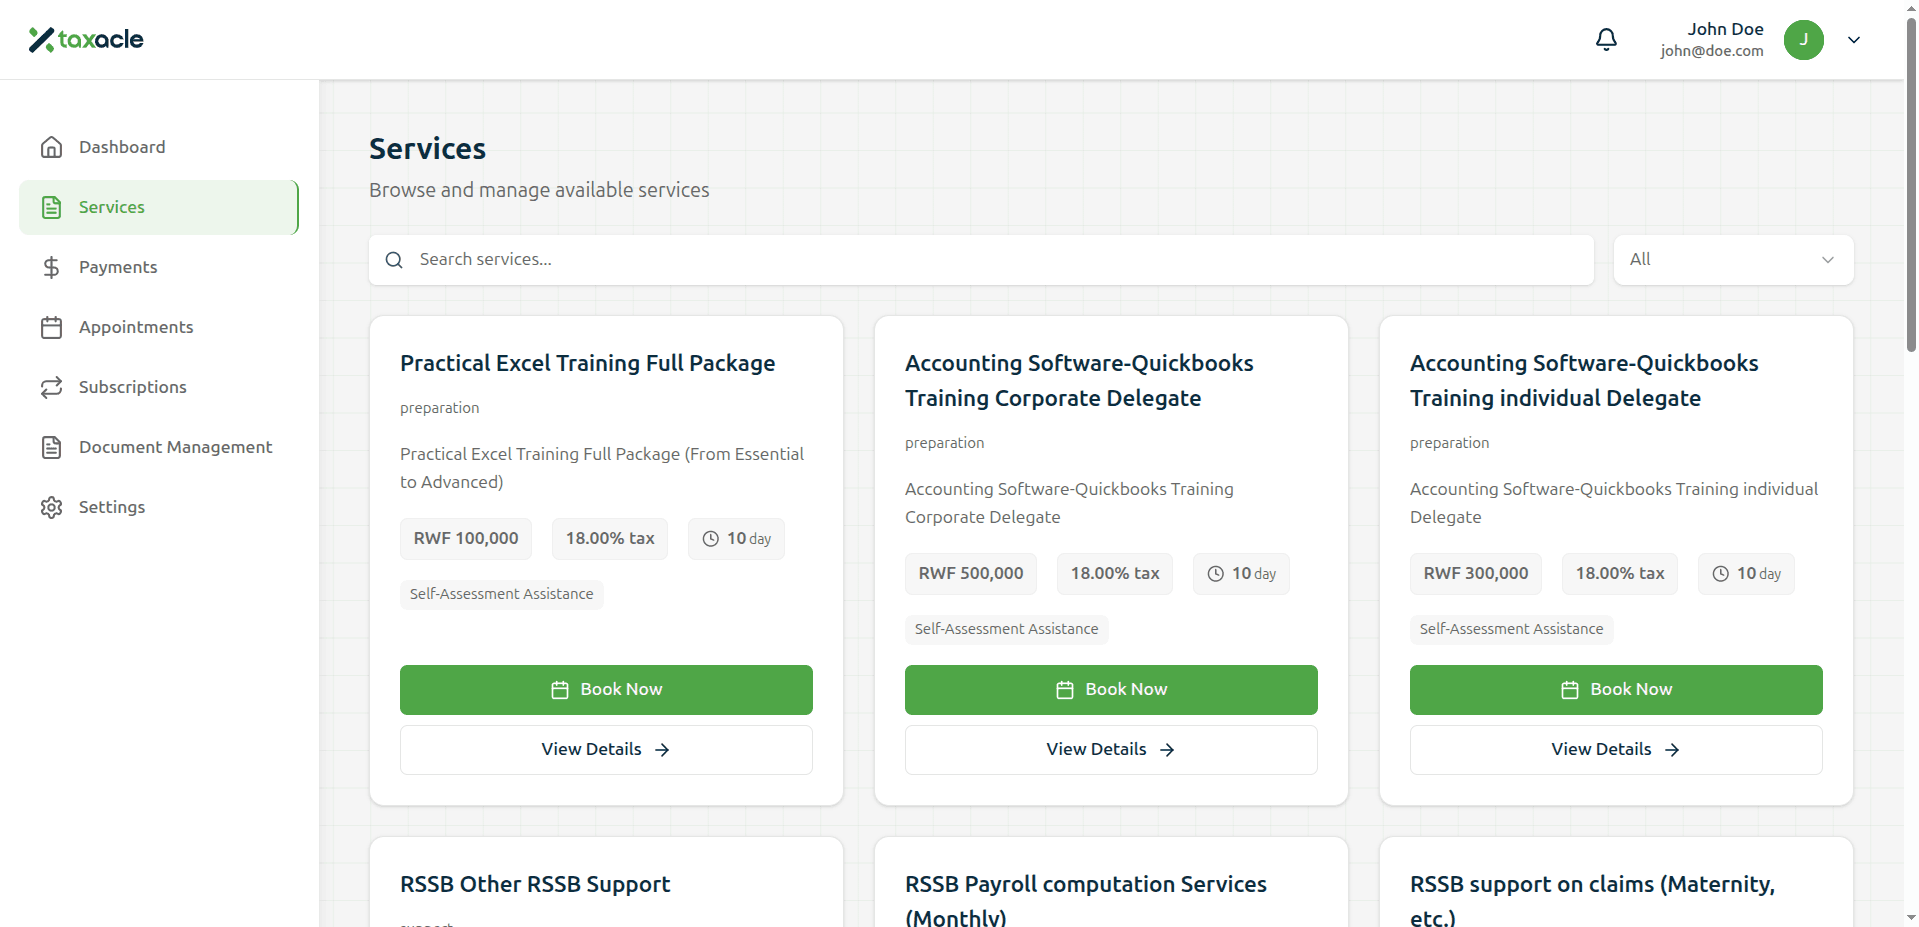Open John Doe's avatar circle
Image resolution: width=1919 pixels, height=927 pixels.
[1804, 40]
